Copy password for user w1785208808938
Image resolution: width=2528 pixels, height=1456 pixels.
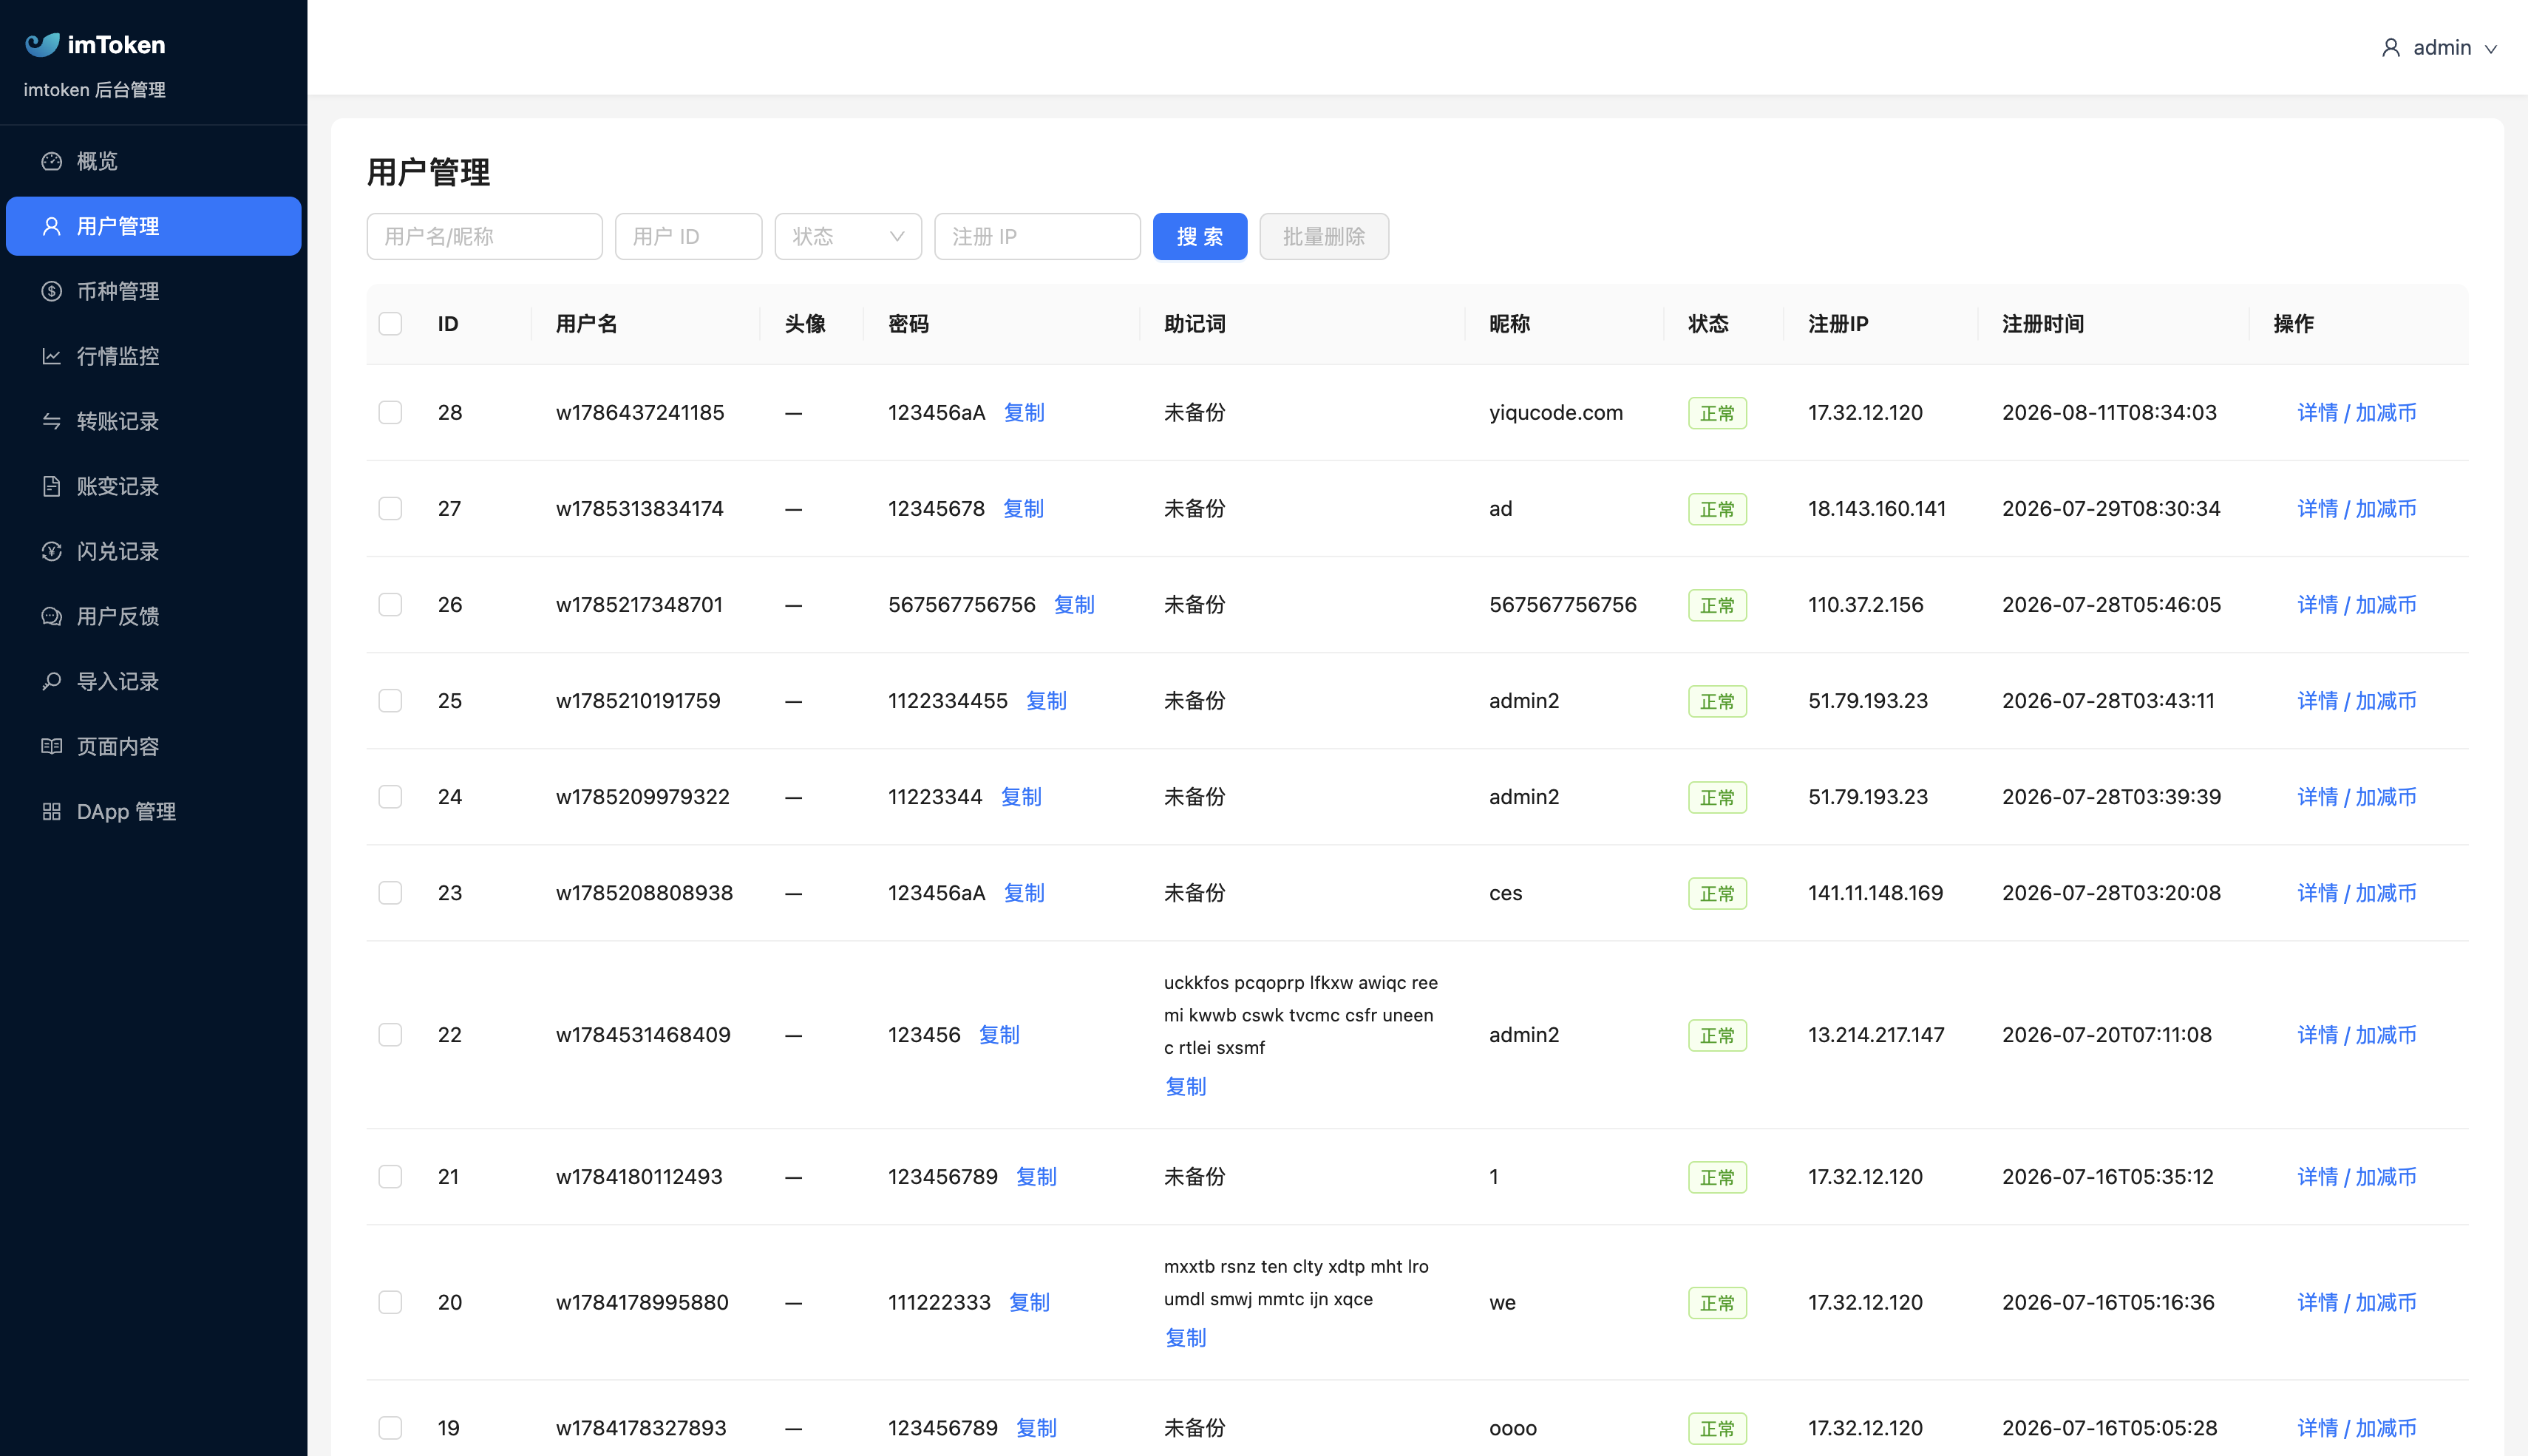(1024, 893)
